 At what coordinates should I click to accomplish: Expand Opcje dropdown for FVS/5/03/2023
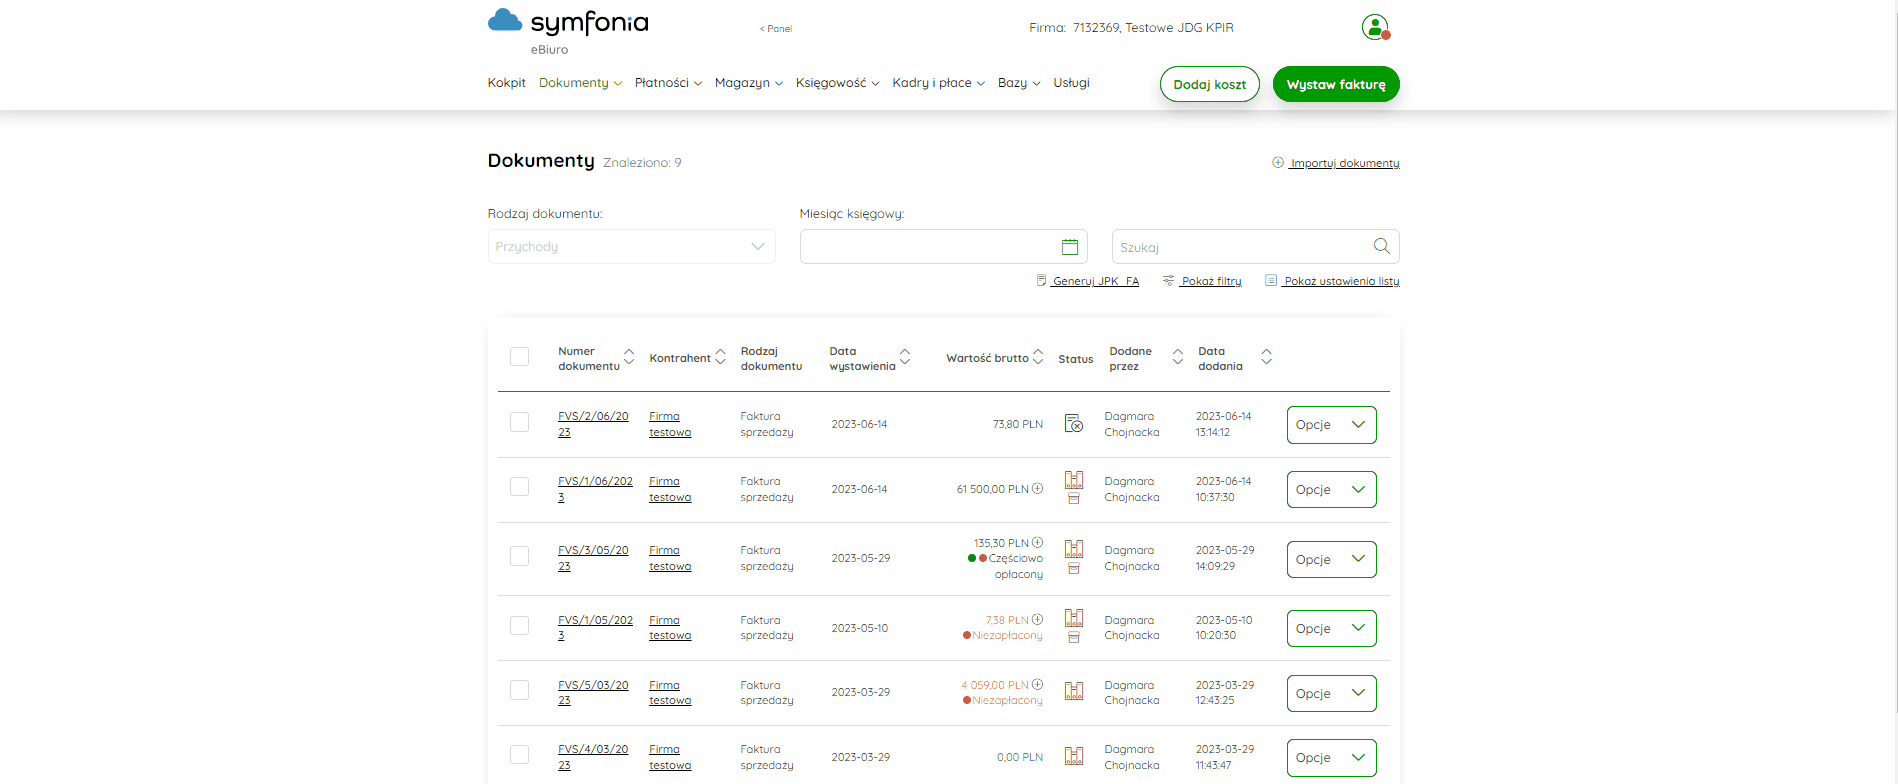click(1331, 694)
